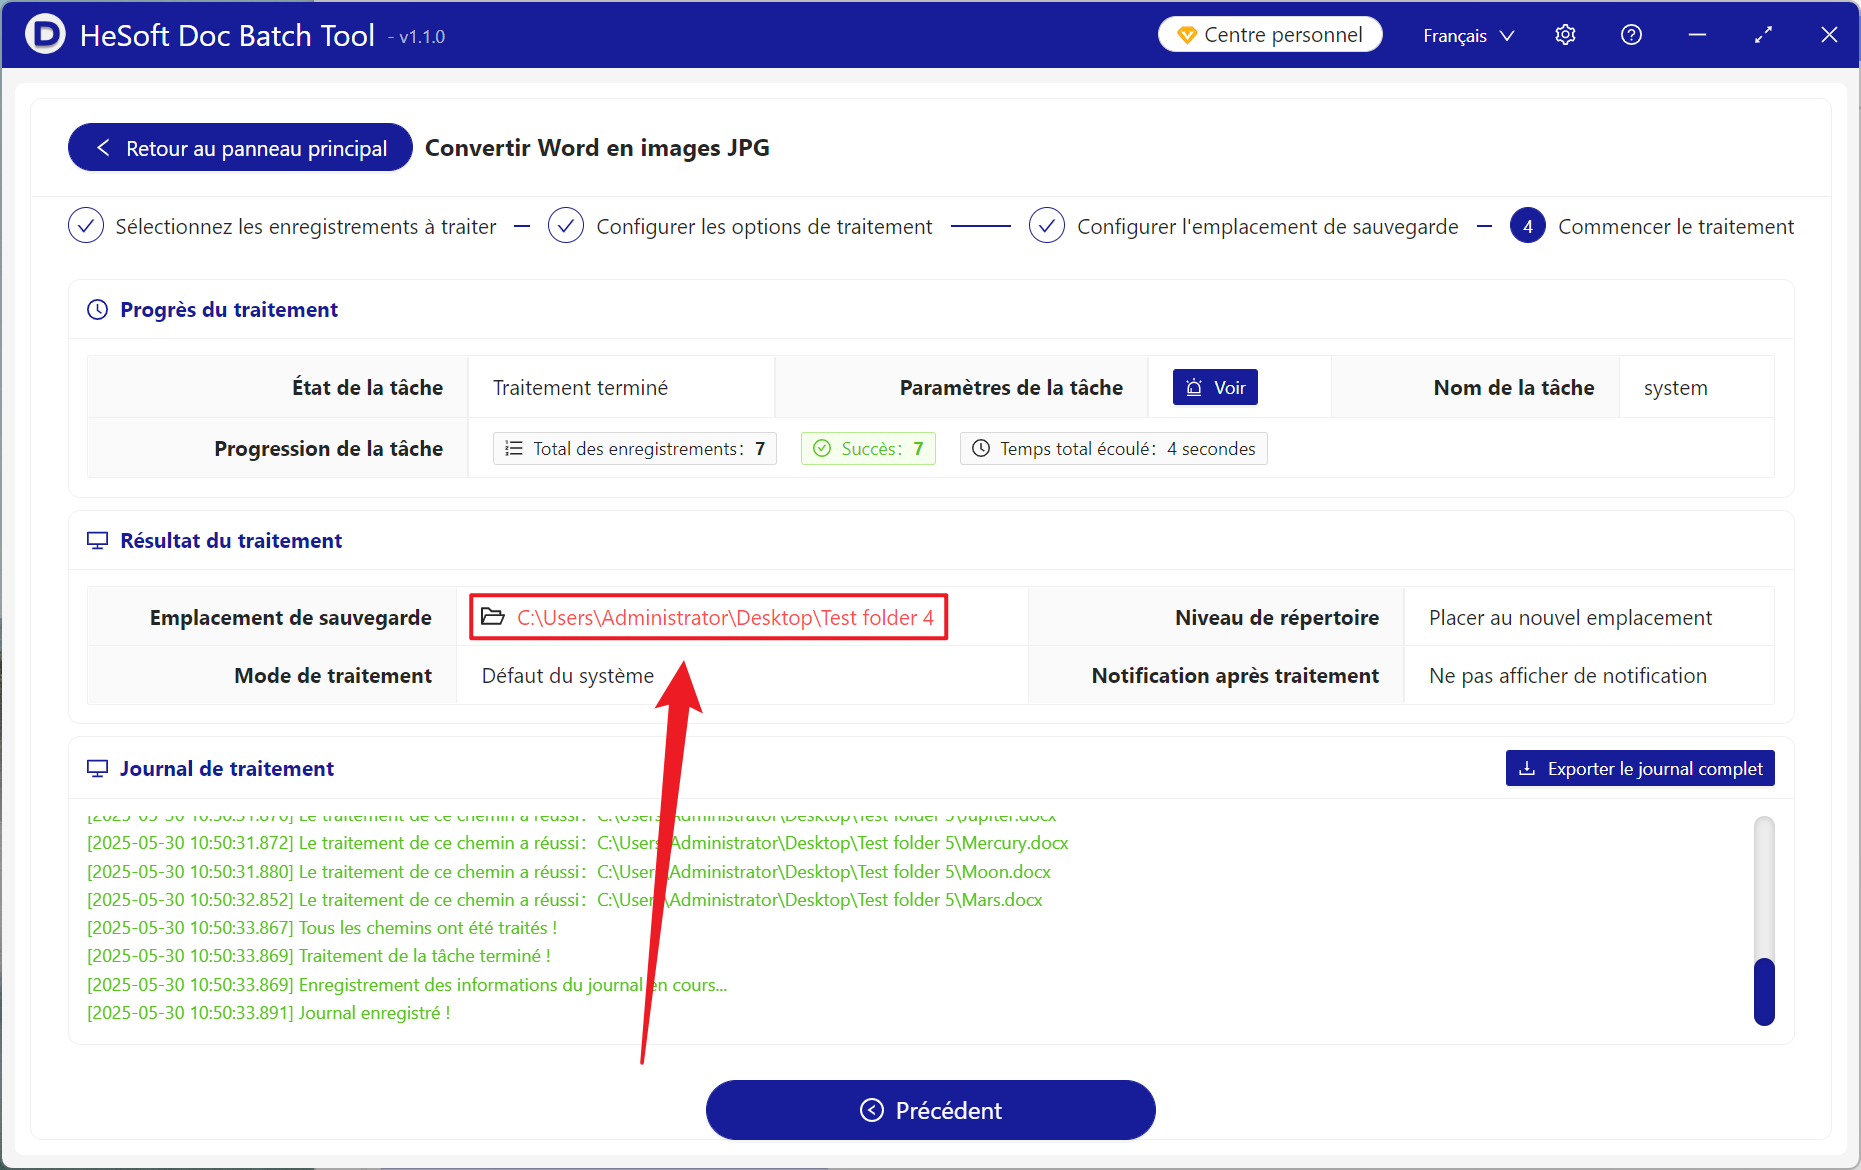
Task: Click the folder icon beside save path
Action: coord(493,616)
